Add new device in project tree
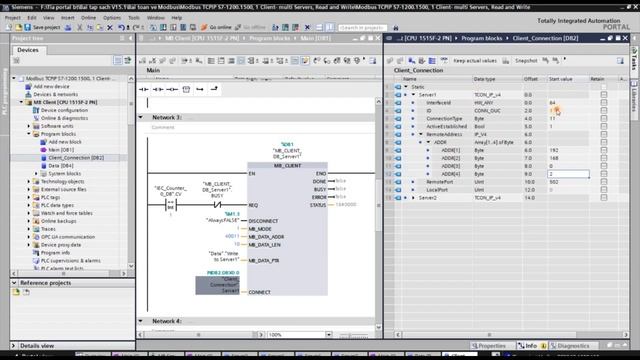The image size is (640, 360). pos(51,87)
